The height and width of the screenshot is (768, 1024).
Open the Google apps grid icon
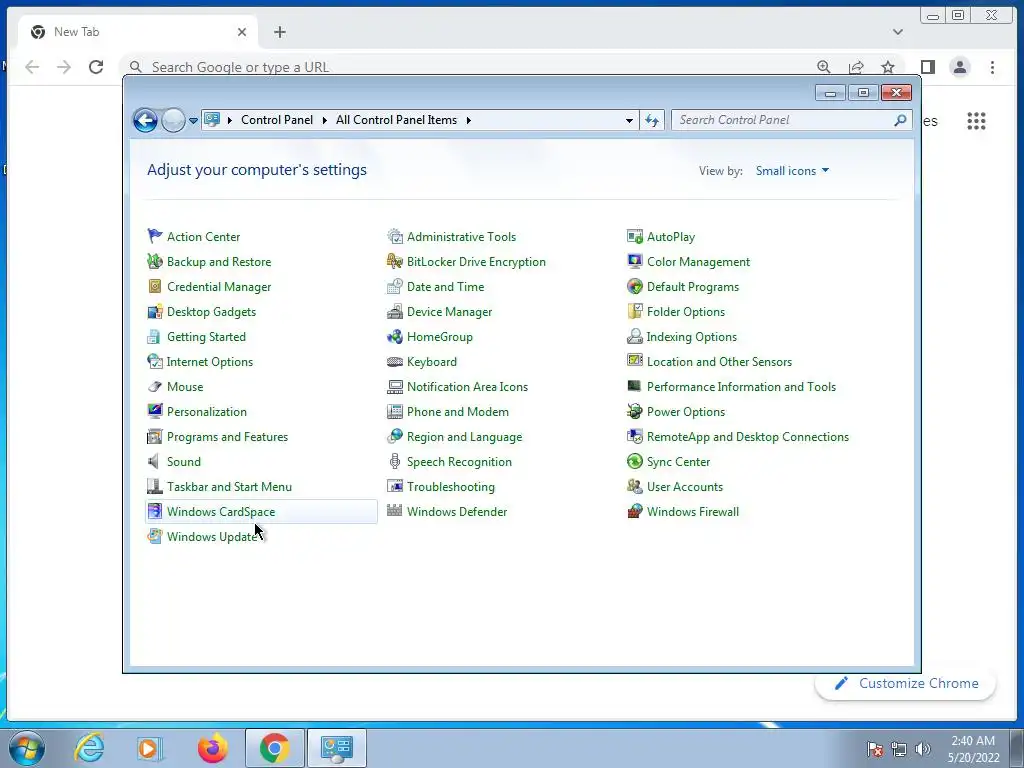(976, 121)
